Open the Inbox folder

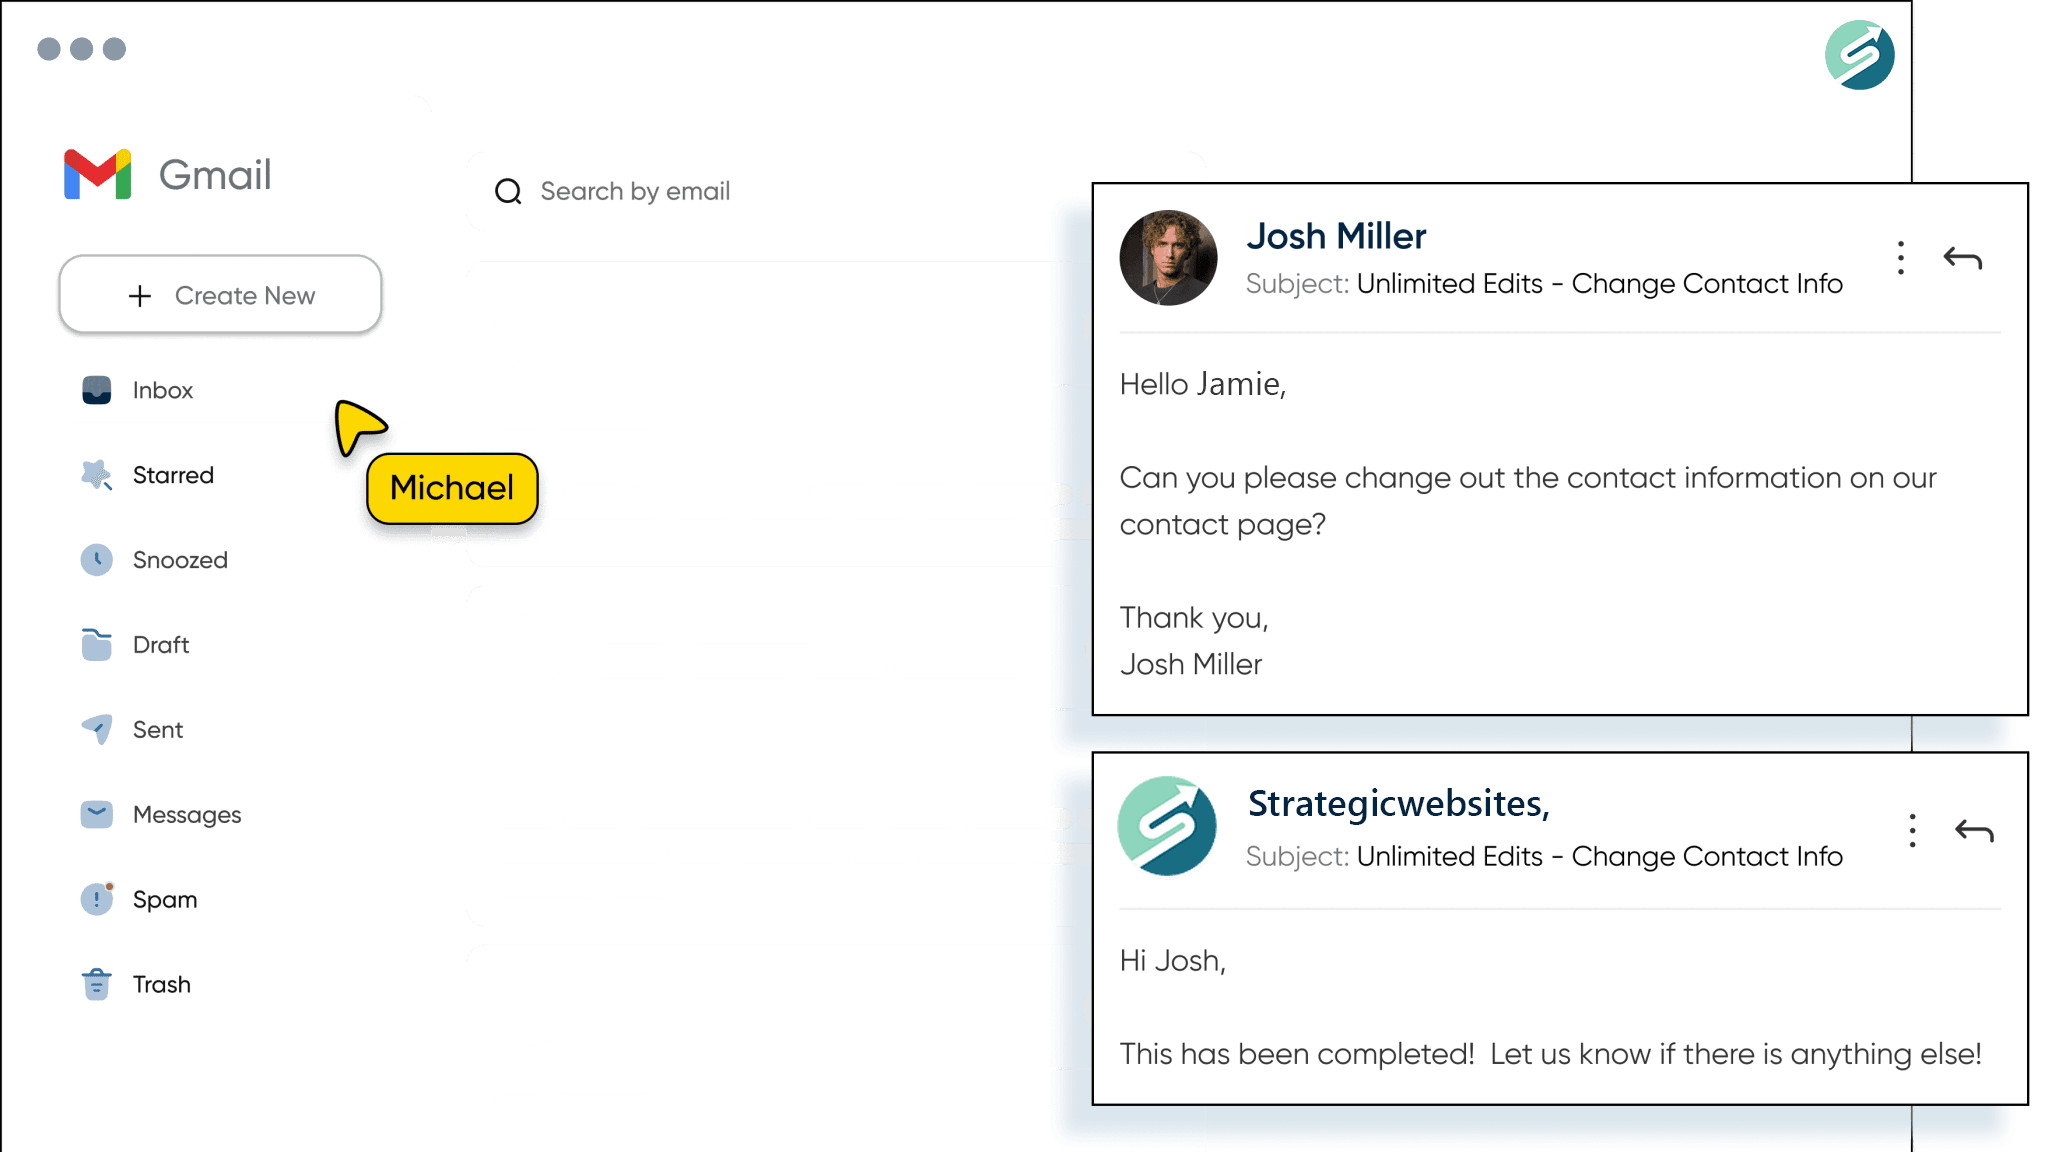pos(162,390)
